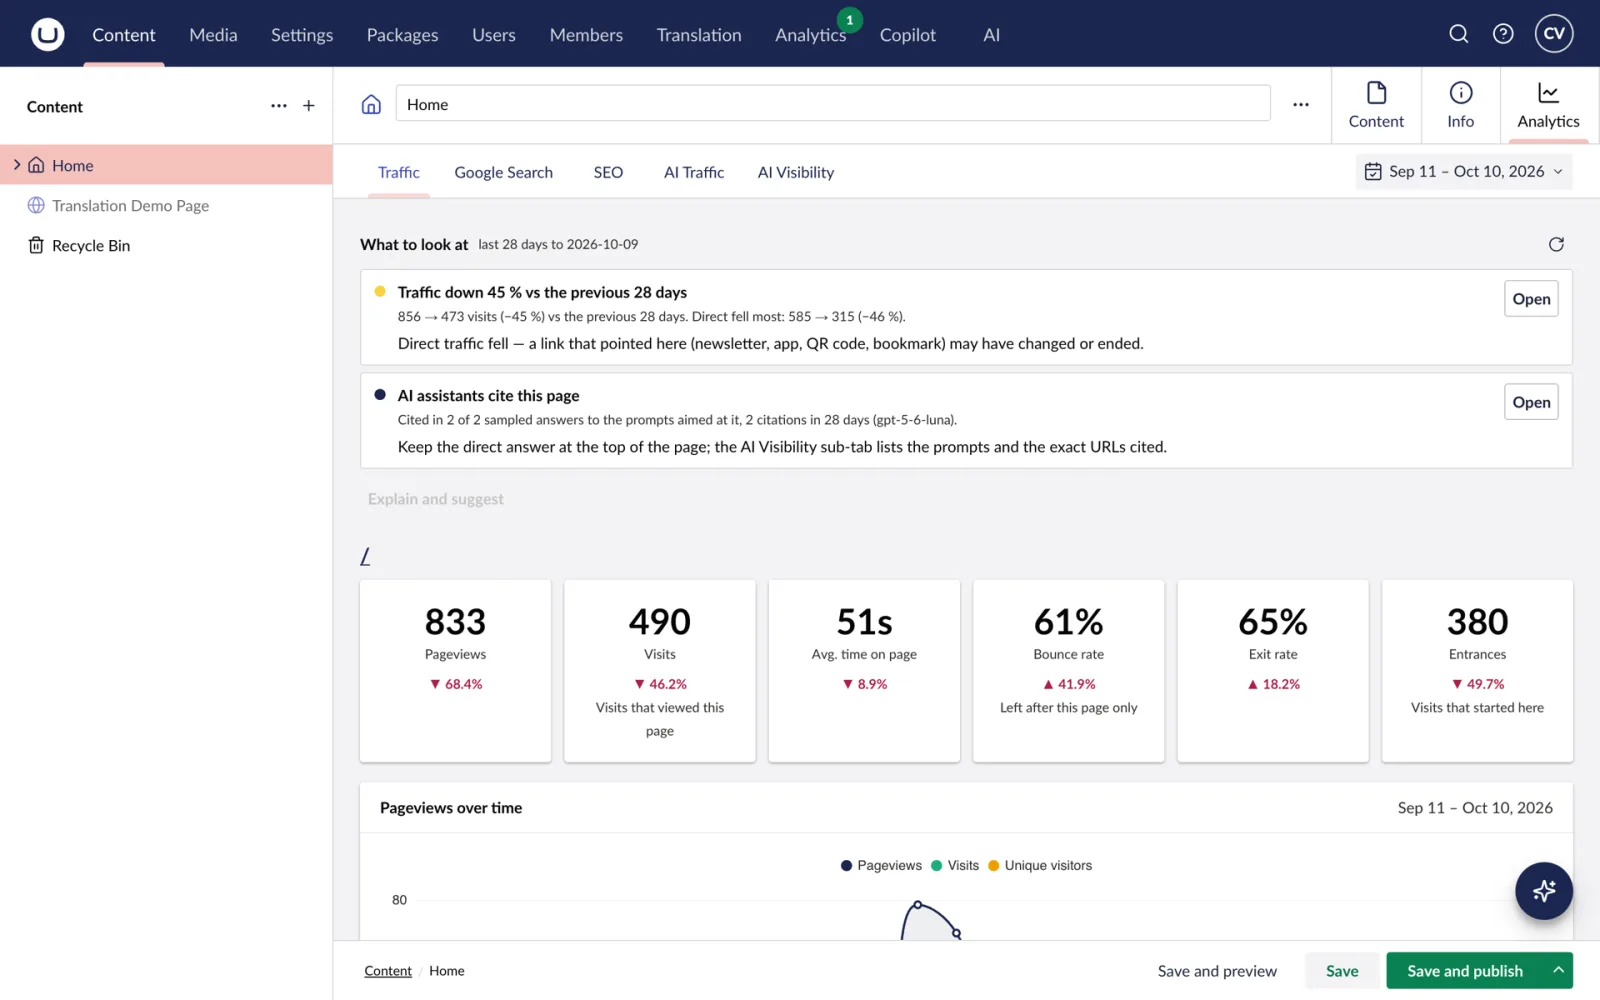This screenshot has height=1000, width=1600.
Task: Click Save and preview
Action: click(1217, 971)
